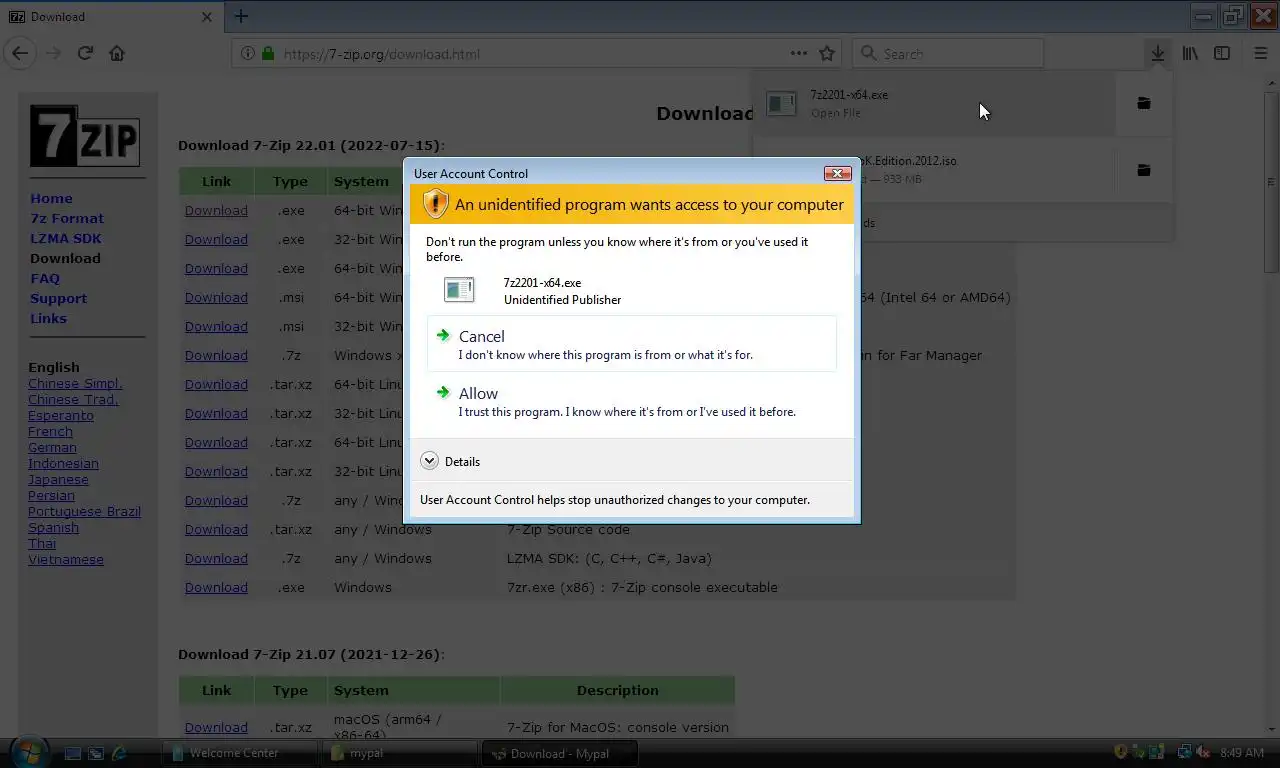Switch language to Esperanto

pyautogui.click(x=61, y=415)
